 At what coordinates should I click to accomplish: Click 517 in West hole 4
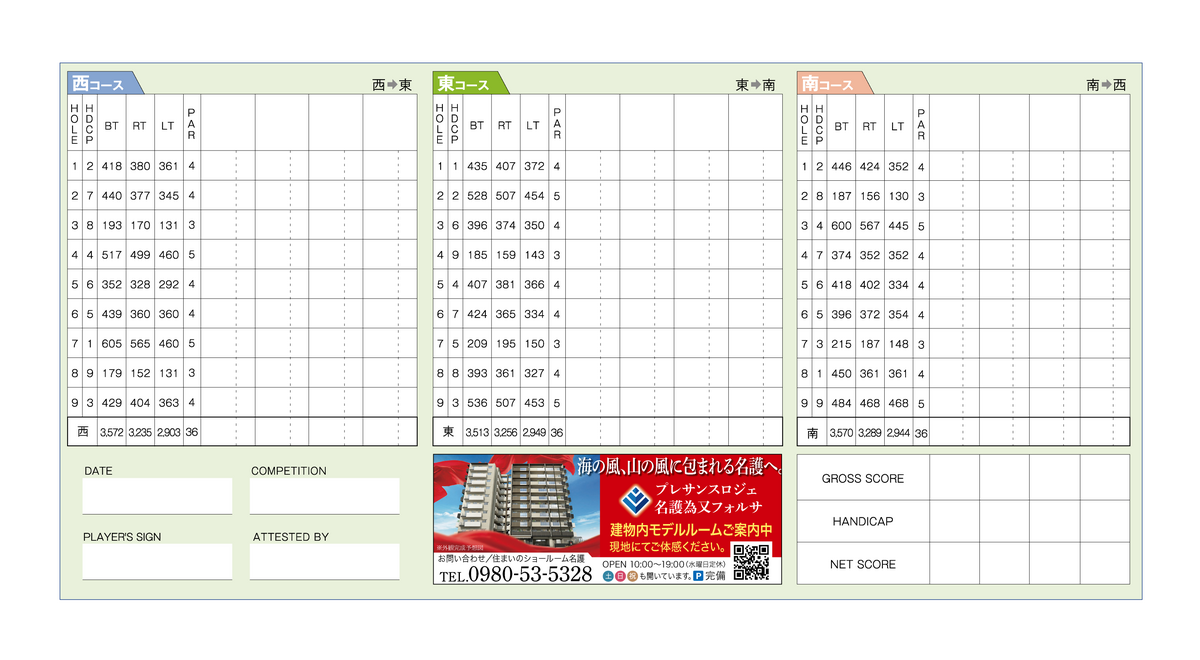(112, 255)
